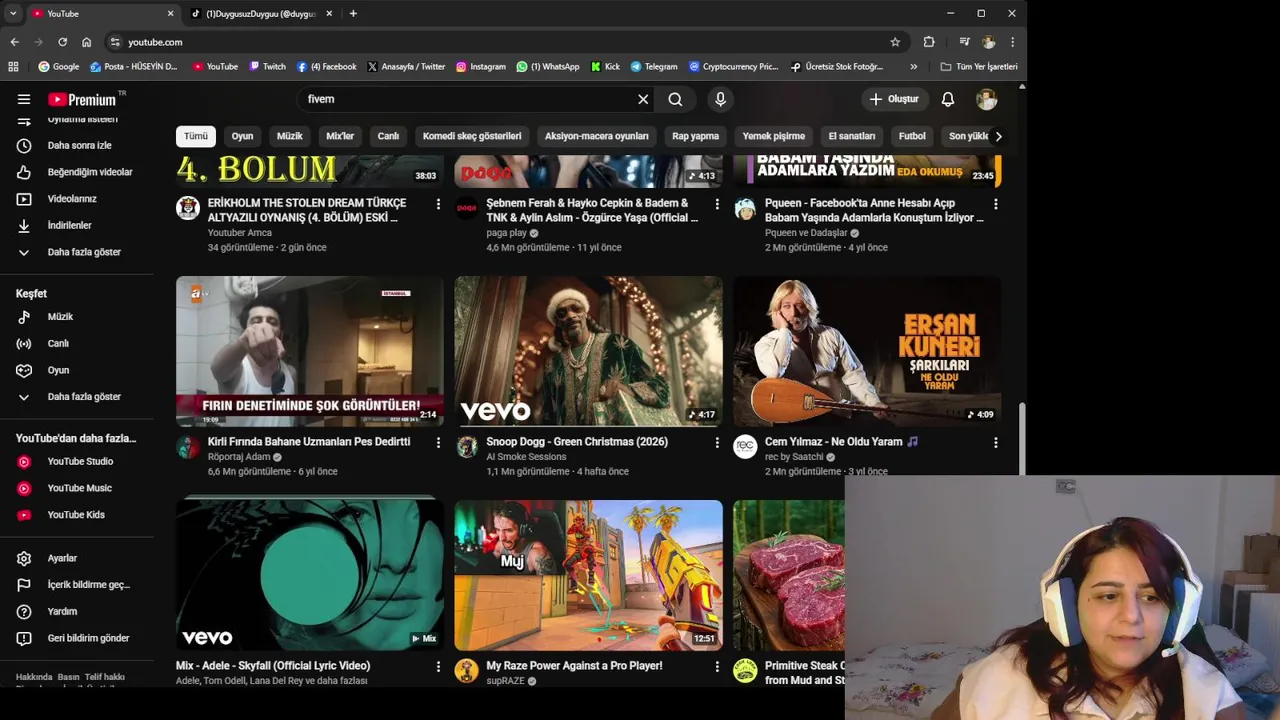Open options menu for Şebnem Ferah video
The width and height of the screenshot is (1280, 720).
(716, 204)
